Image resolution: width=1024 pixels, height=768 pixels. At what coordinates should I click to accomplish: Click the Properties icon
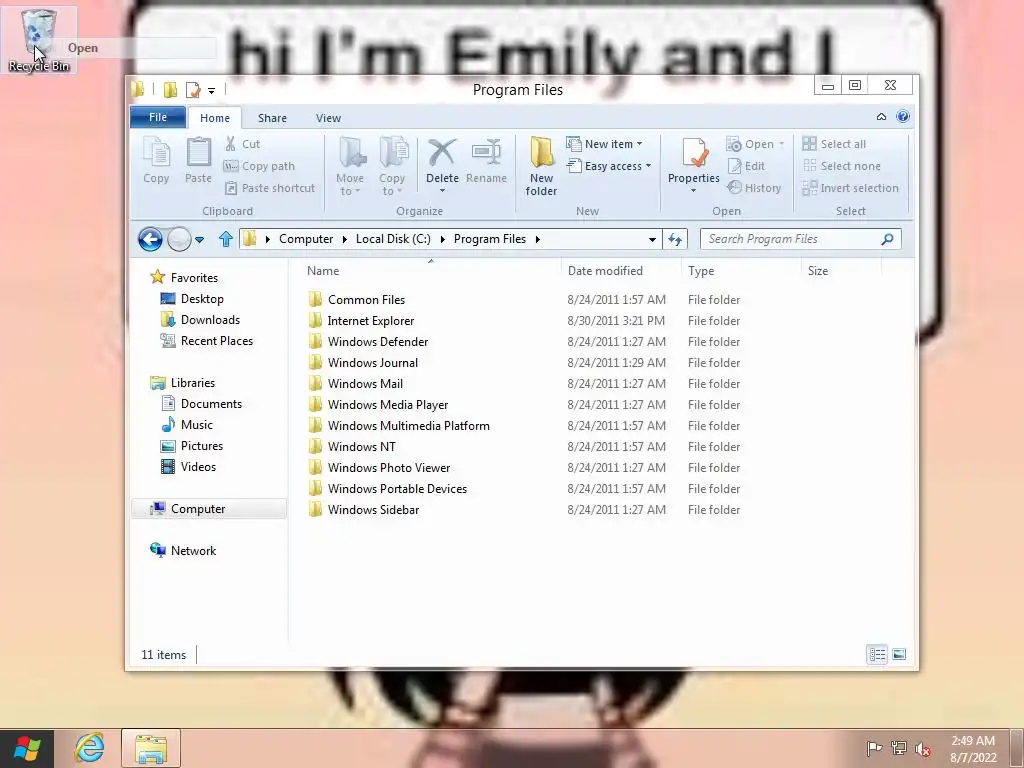[694, 153]
